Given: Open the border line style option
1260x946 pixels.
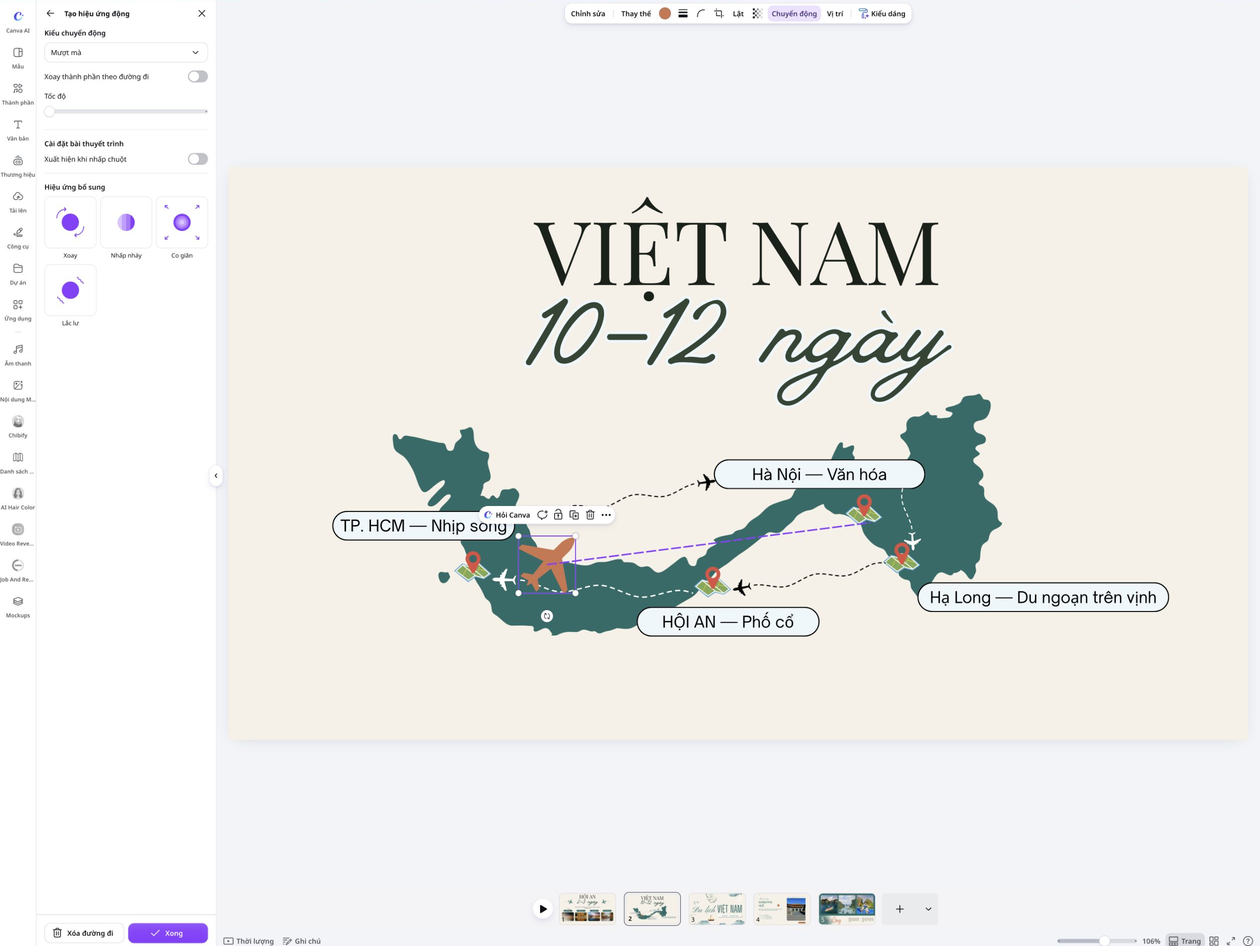Looking at the screenshot, I should [683, 14].
